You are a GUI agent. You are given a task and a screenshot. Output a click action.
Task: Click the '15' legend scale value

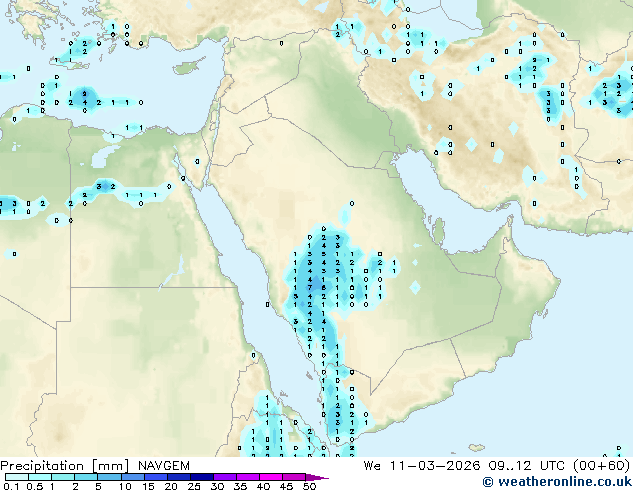[x=148, y=486]
